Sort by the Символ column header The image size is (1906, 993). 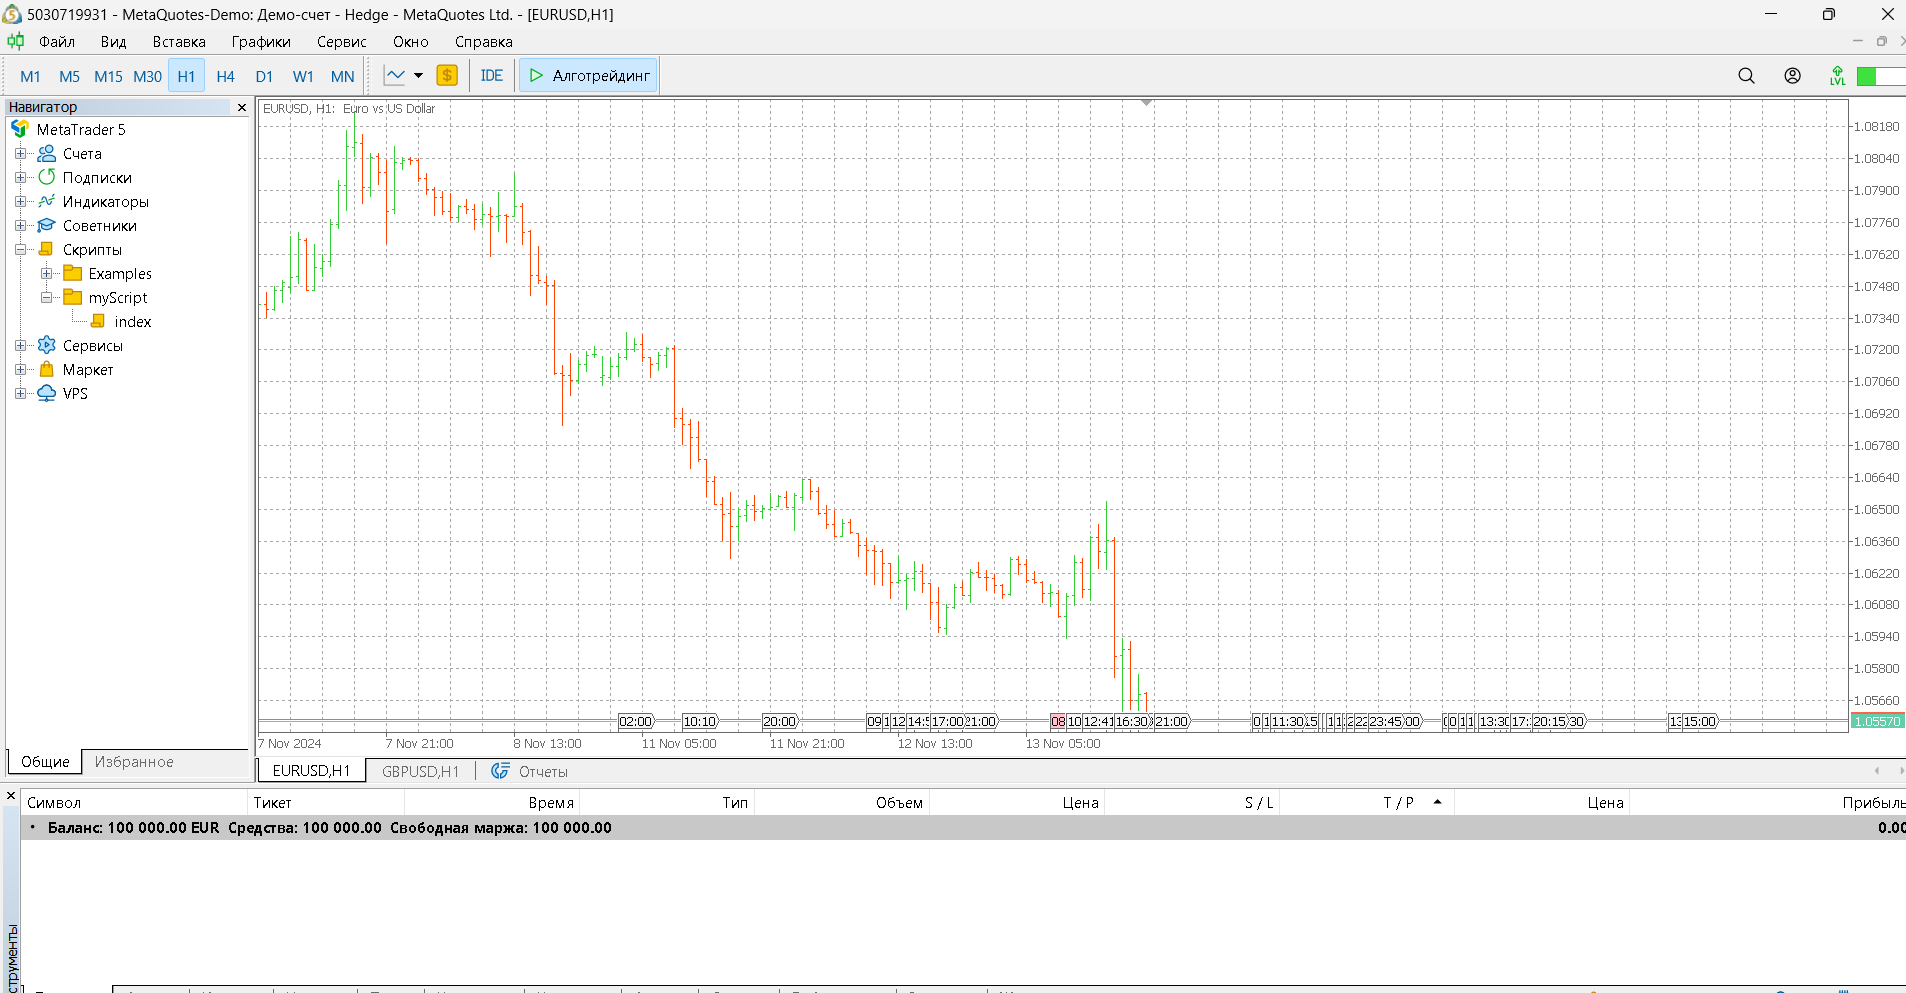pyautogui.click(x=134, y=803)
